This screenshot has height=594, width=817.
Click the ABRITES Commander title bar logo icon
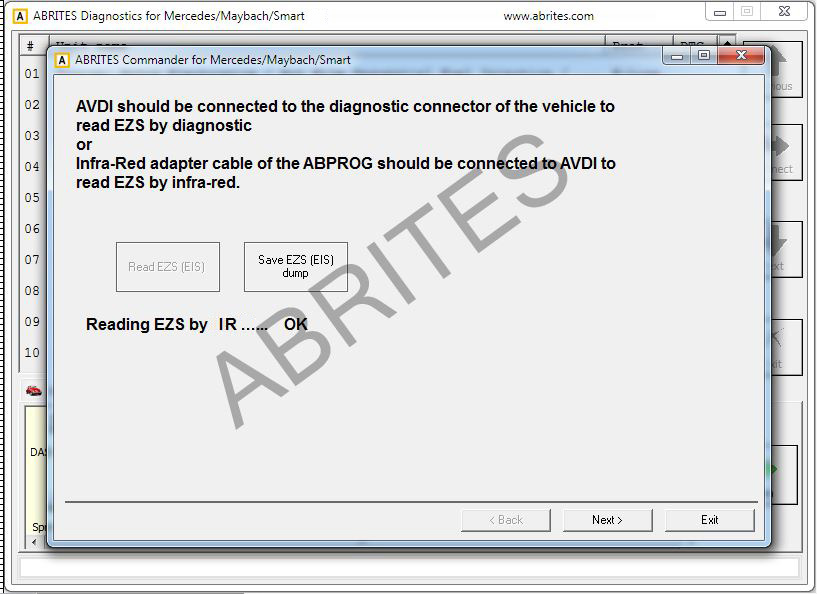[62, 60]
